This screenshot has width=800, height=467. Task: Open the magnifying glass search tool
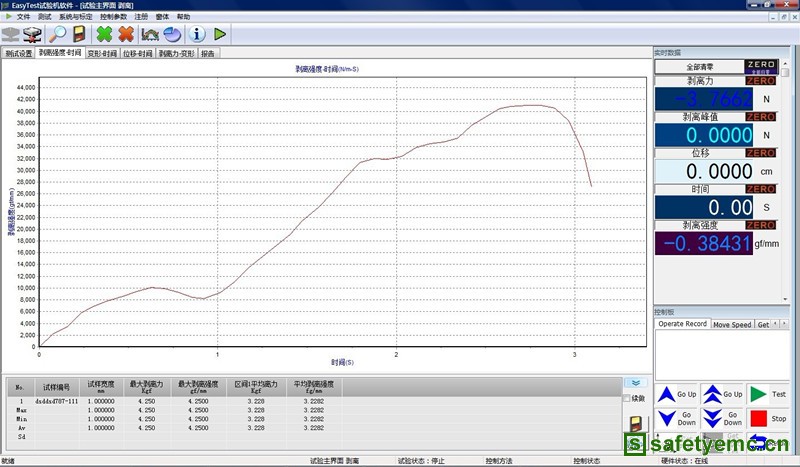click(x=57, y=34)
